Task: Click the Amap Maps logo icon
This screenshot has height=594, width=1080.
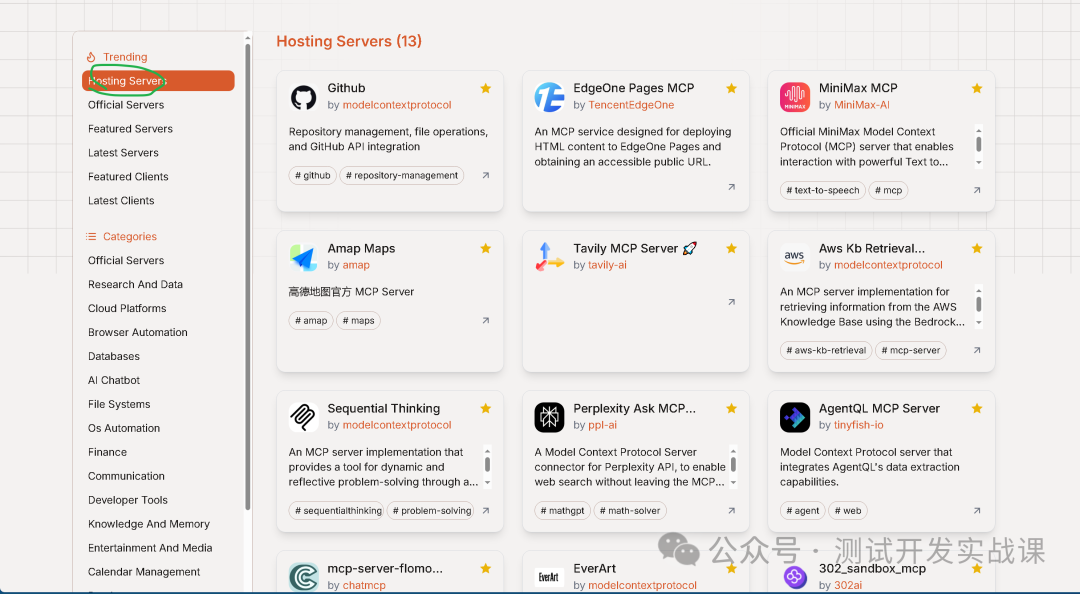Action: [x=303, y=258]
